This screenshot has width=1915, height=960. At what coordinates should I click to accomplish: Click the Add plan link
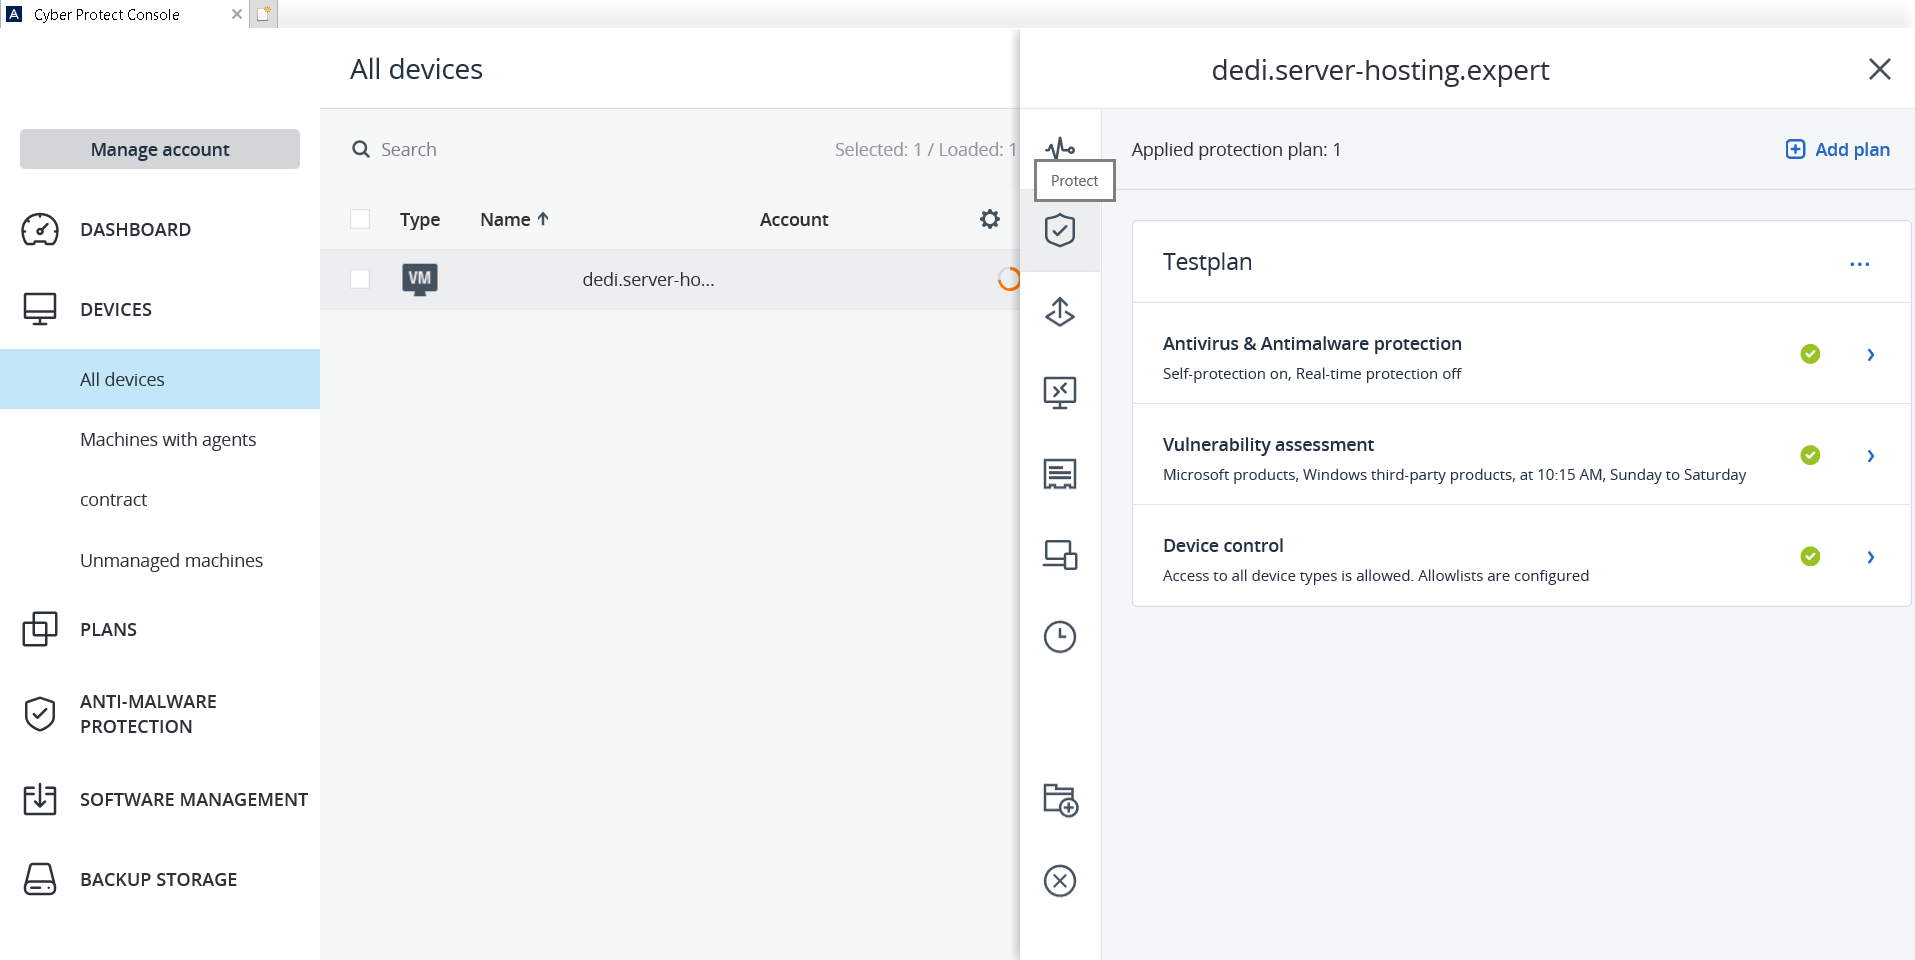point(1837,149)
